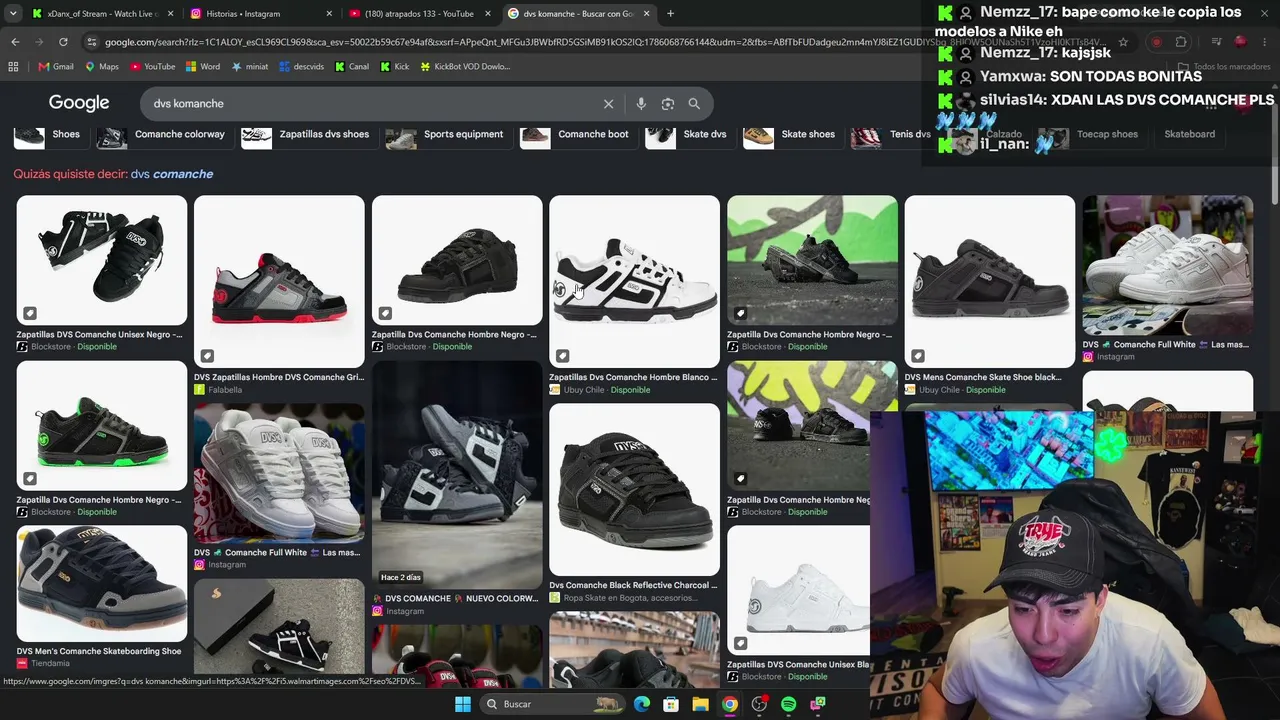Open the new tab plus button
The height and width of the screenshot is (720, 1280).
[670, 14]
